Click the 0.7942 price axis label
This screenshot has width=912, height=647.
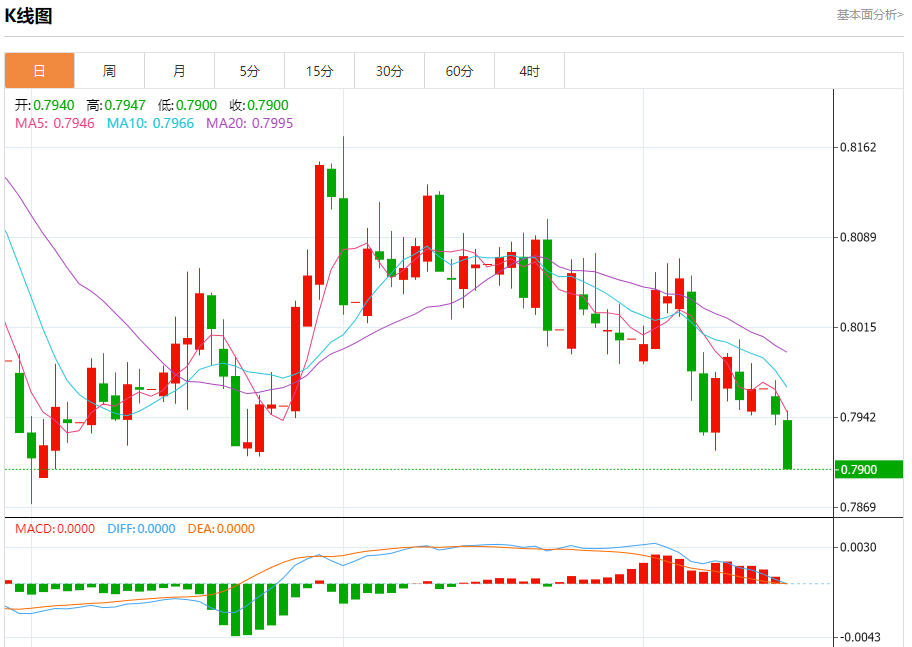click(858, 417)
